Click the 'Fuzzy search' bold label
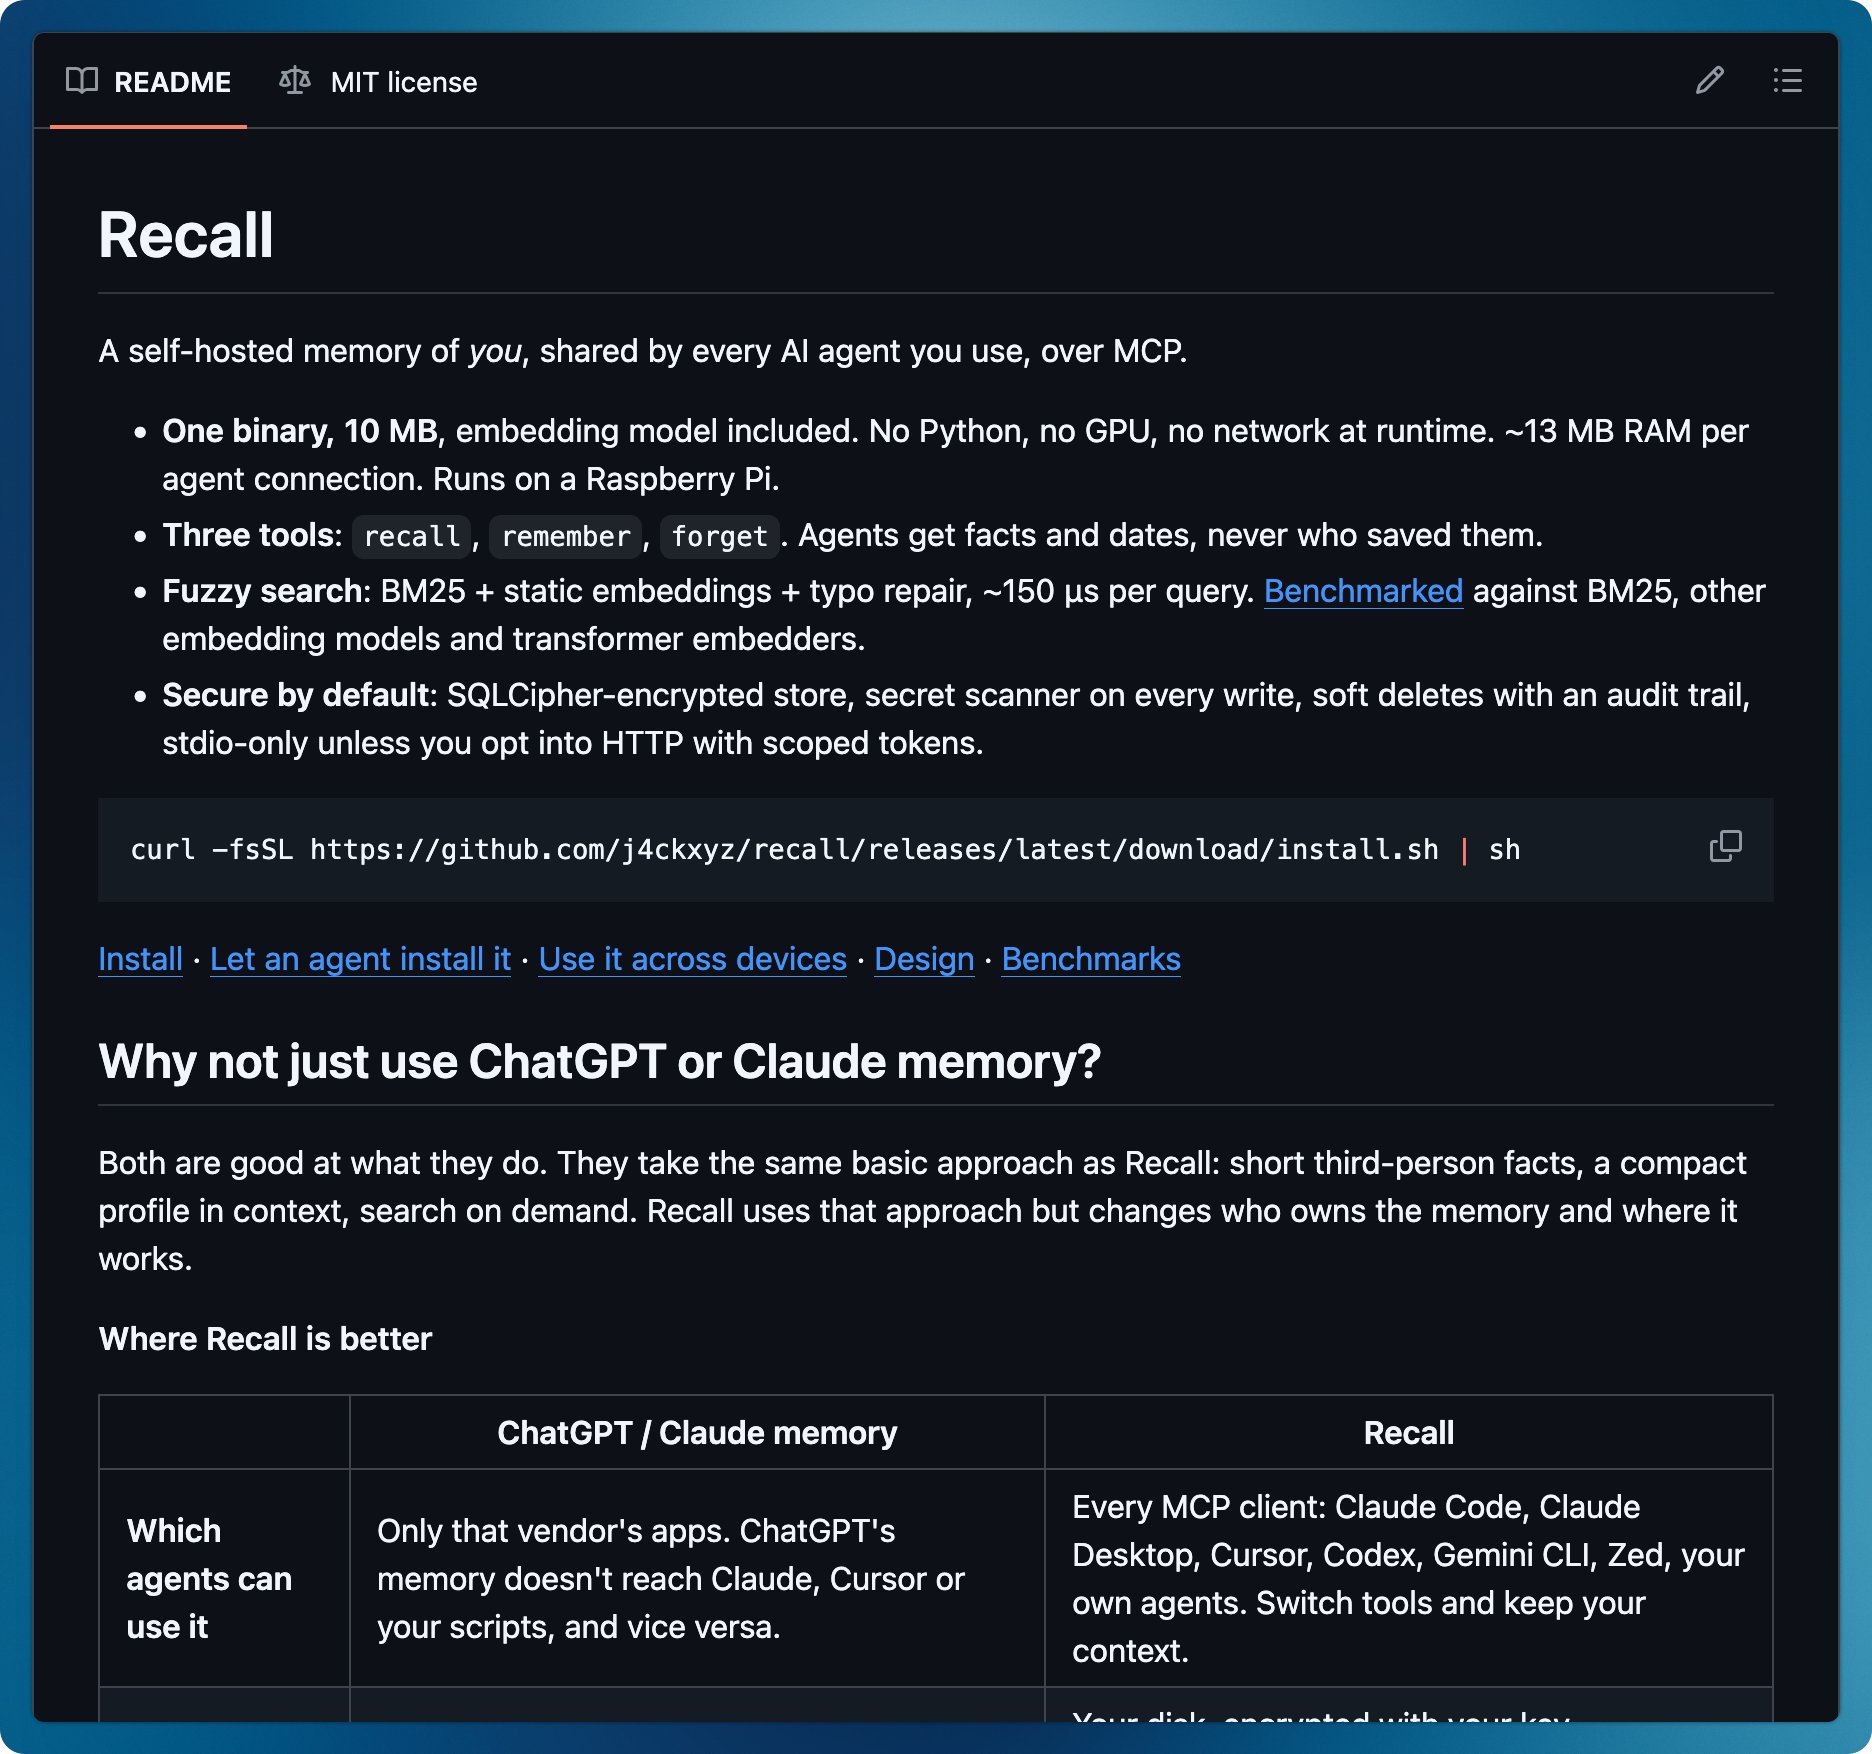Screen dimensions: 1872x1754 point(261,591)
